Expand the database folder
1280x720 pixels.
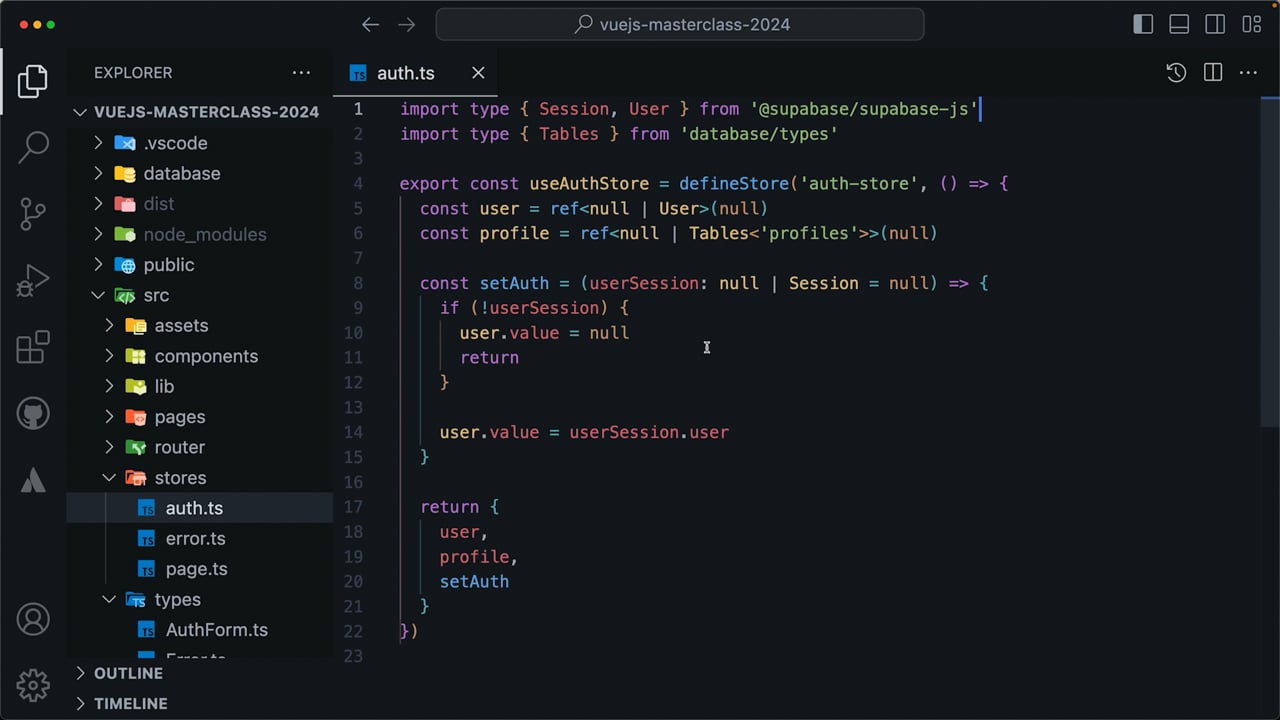pyautogui.click(x=200, y=173)
